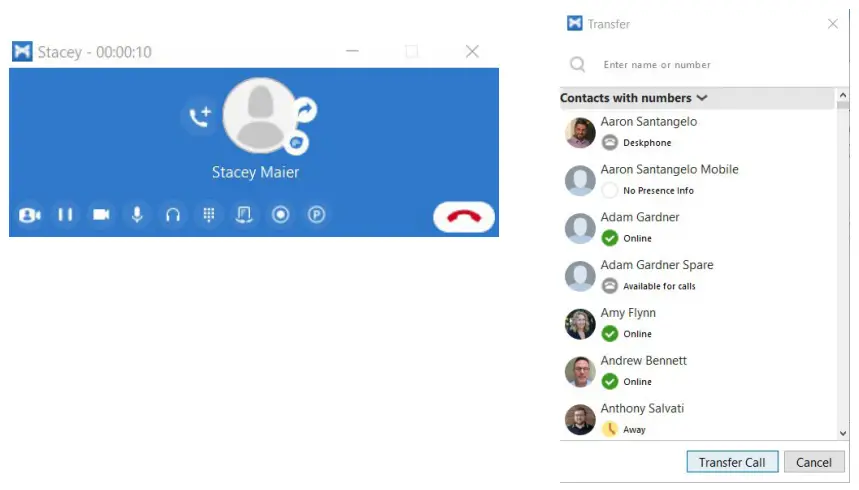This screenshot has height=490, width=859.
Task: Park the call with P icon
Action: point(316,215)
